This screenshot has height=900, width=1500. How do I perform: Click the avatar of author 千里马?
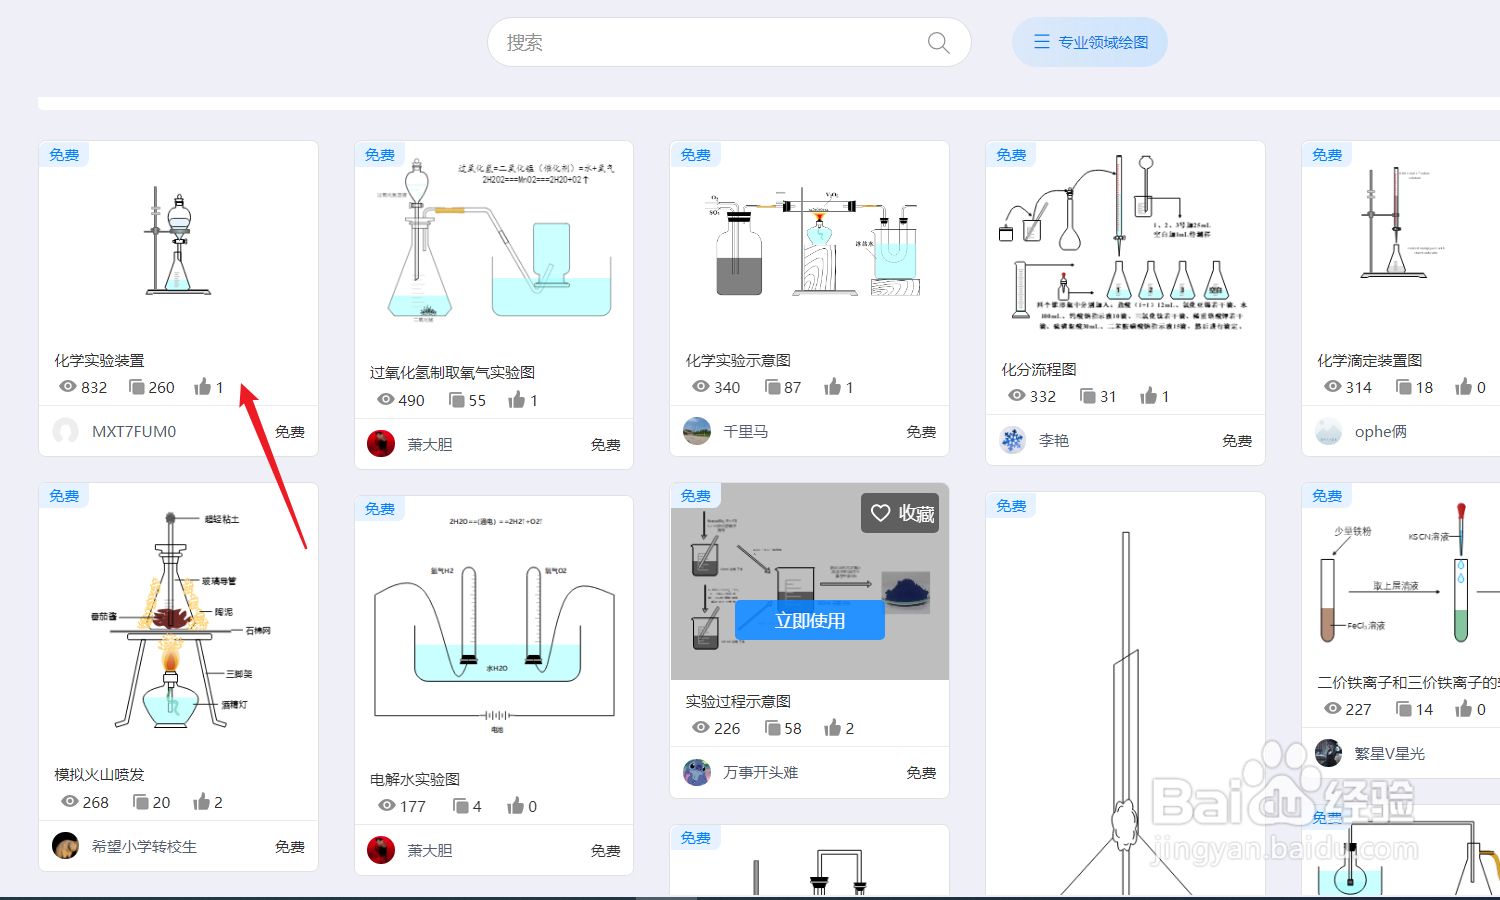[x=697, y=431]
